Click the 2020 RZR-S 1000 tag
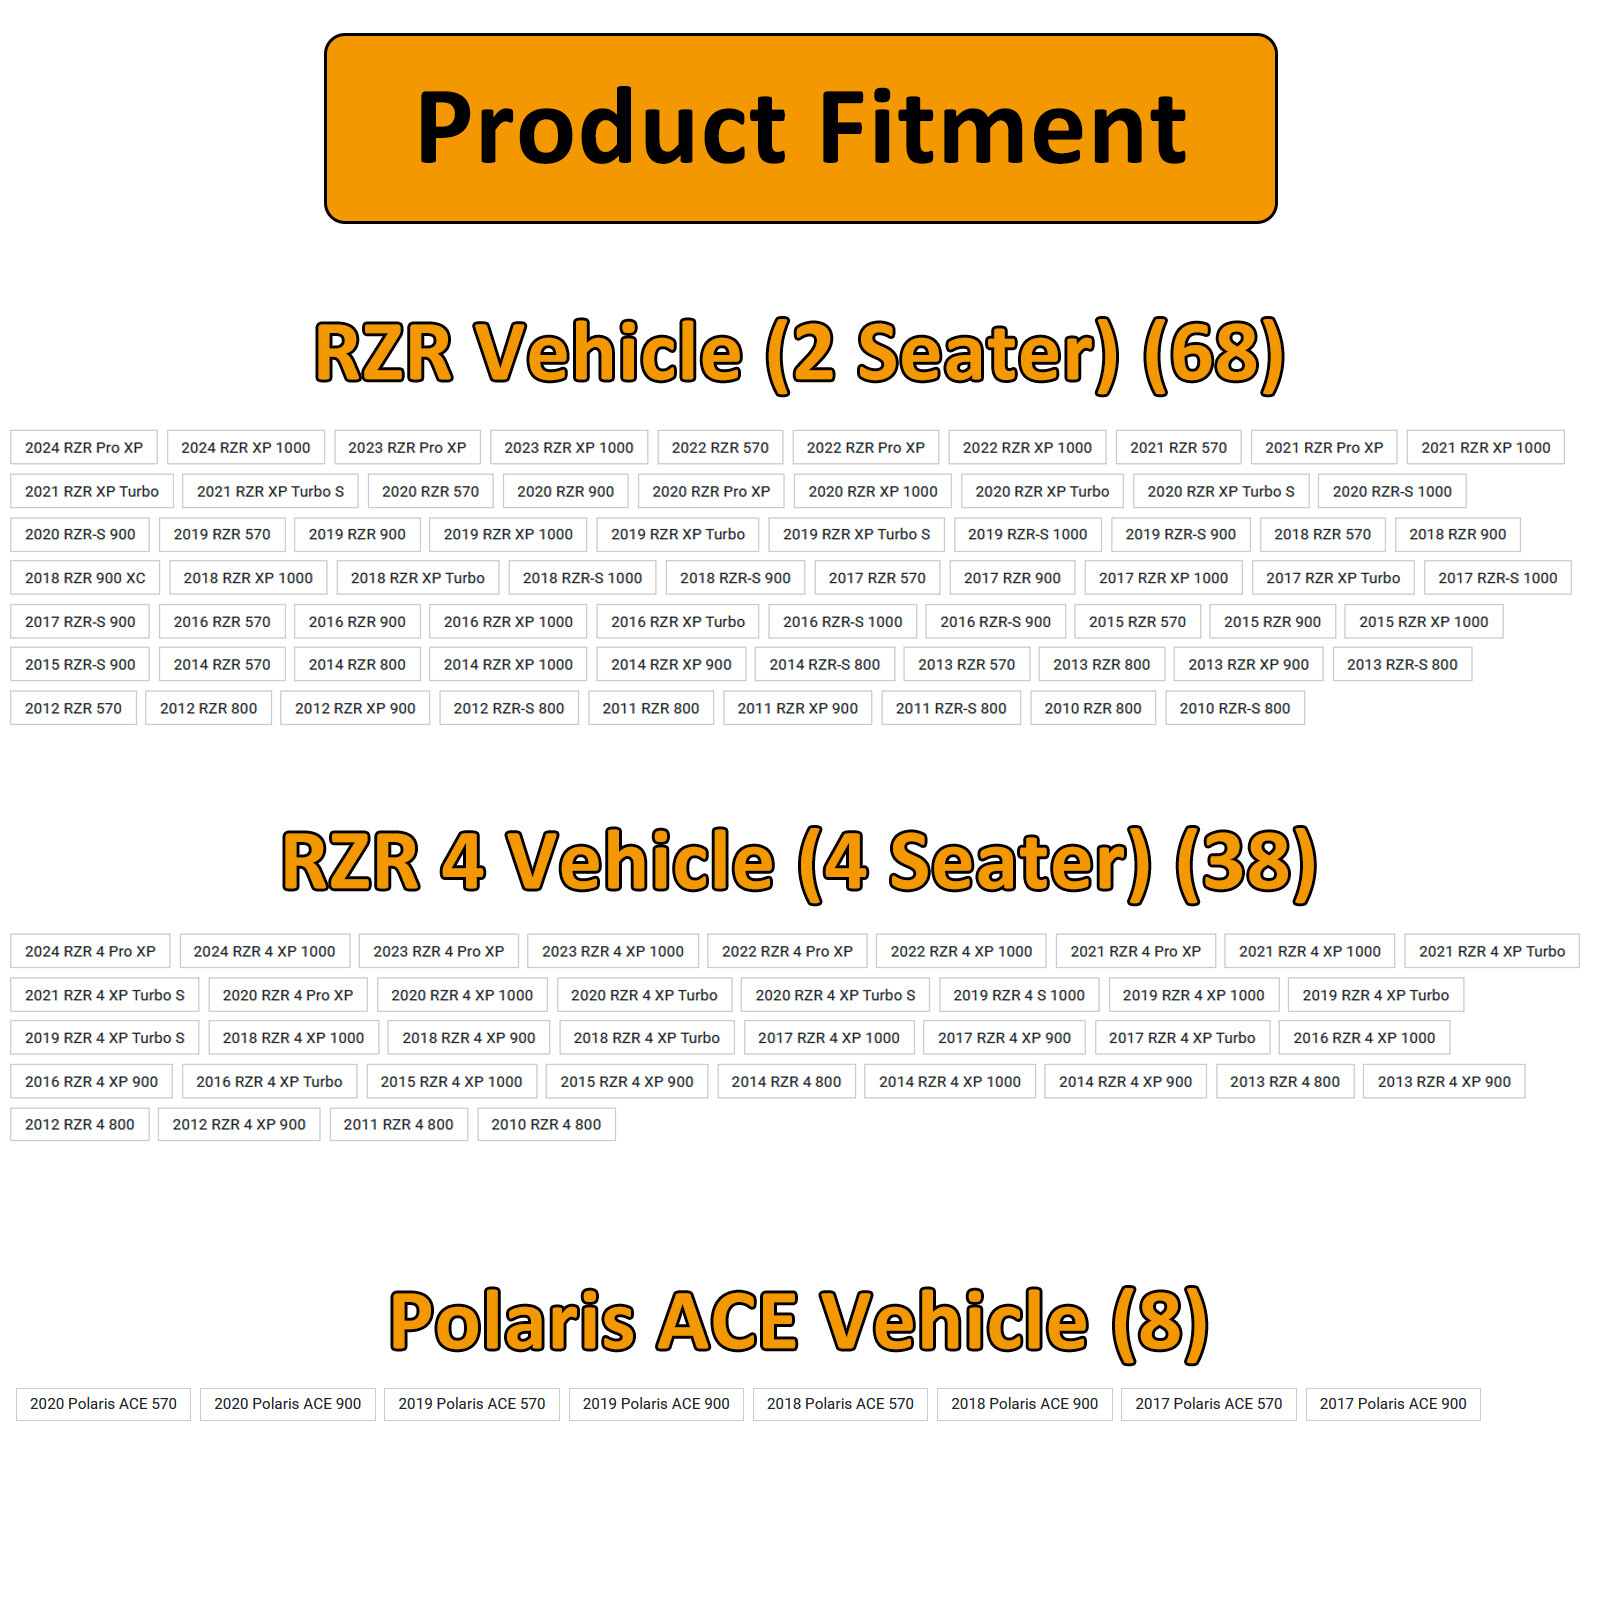Screen dimensions: 1600x1600 click(1392, 491)
